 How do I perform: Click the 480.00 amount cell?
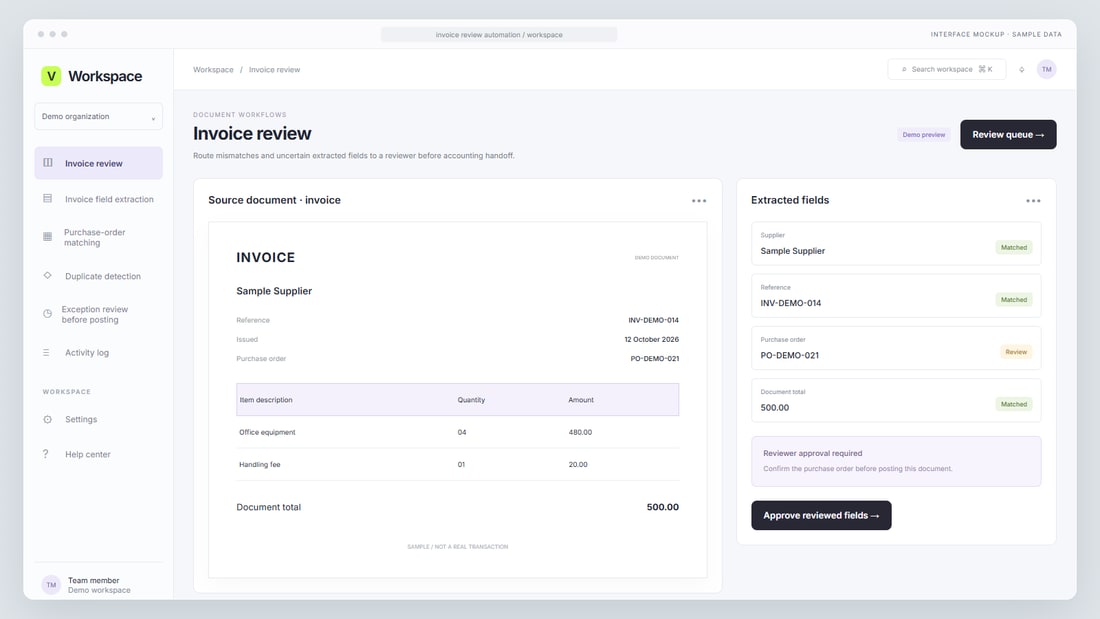tap(580, 432)
